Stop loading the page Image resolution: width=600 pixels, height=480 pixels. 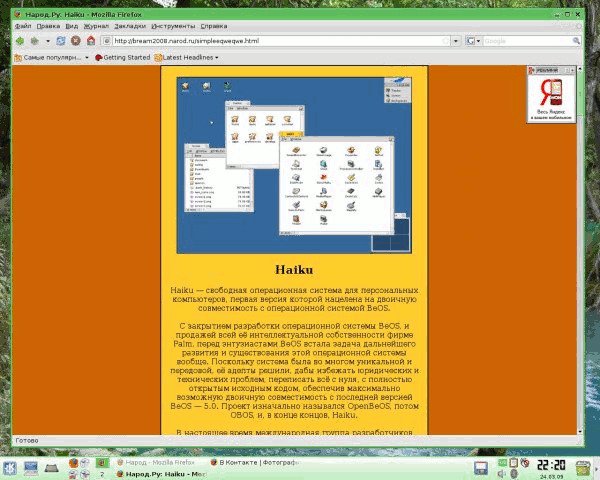pyautogui.click(x=76, y=41)
